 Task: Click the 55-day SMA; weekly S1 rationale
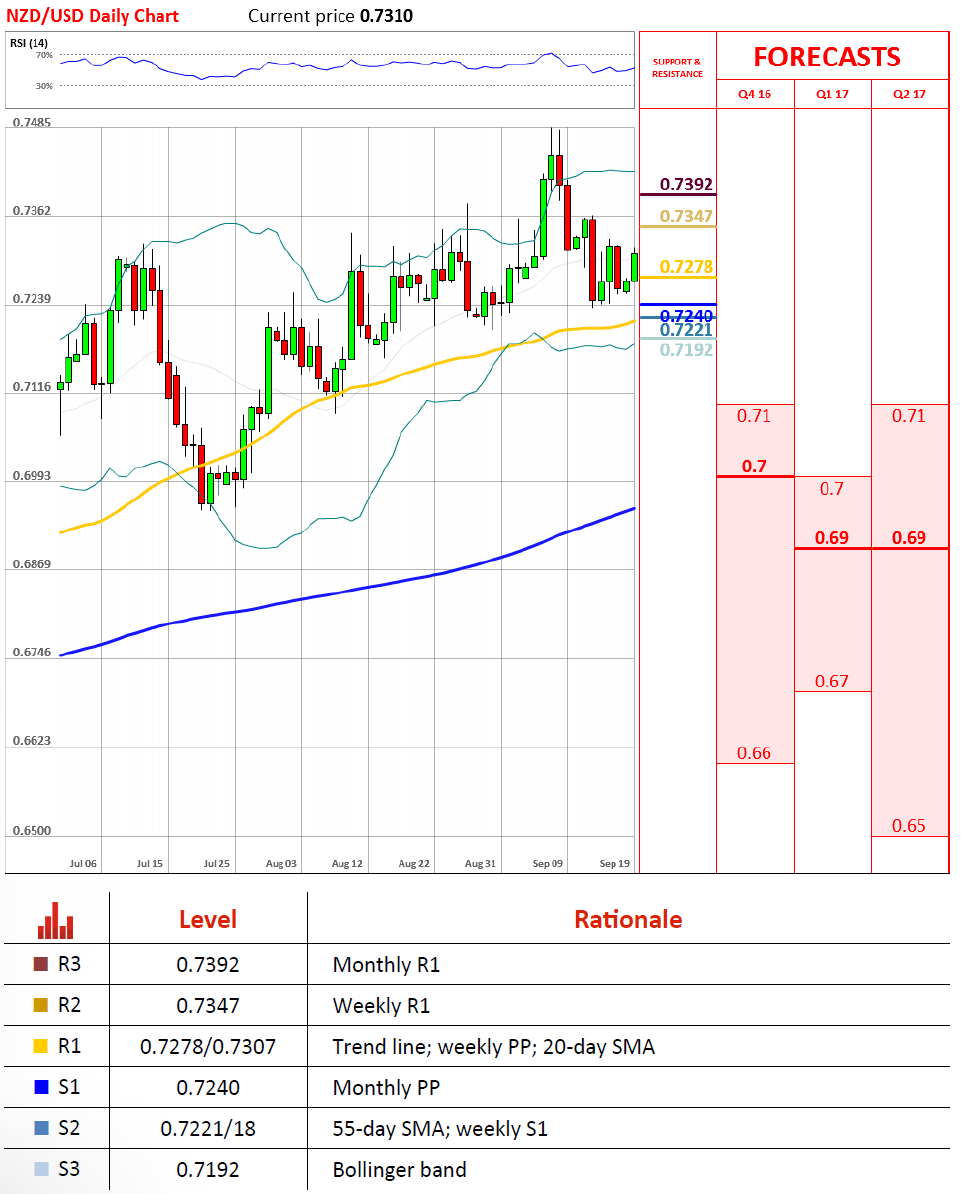tap(440, 1129)
